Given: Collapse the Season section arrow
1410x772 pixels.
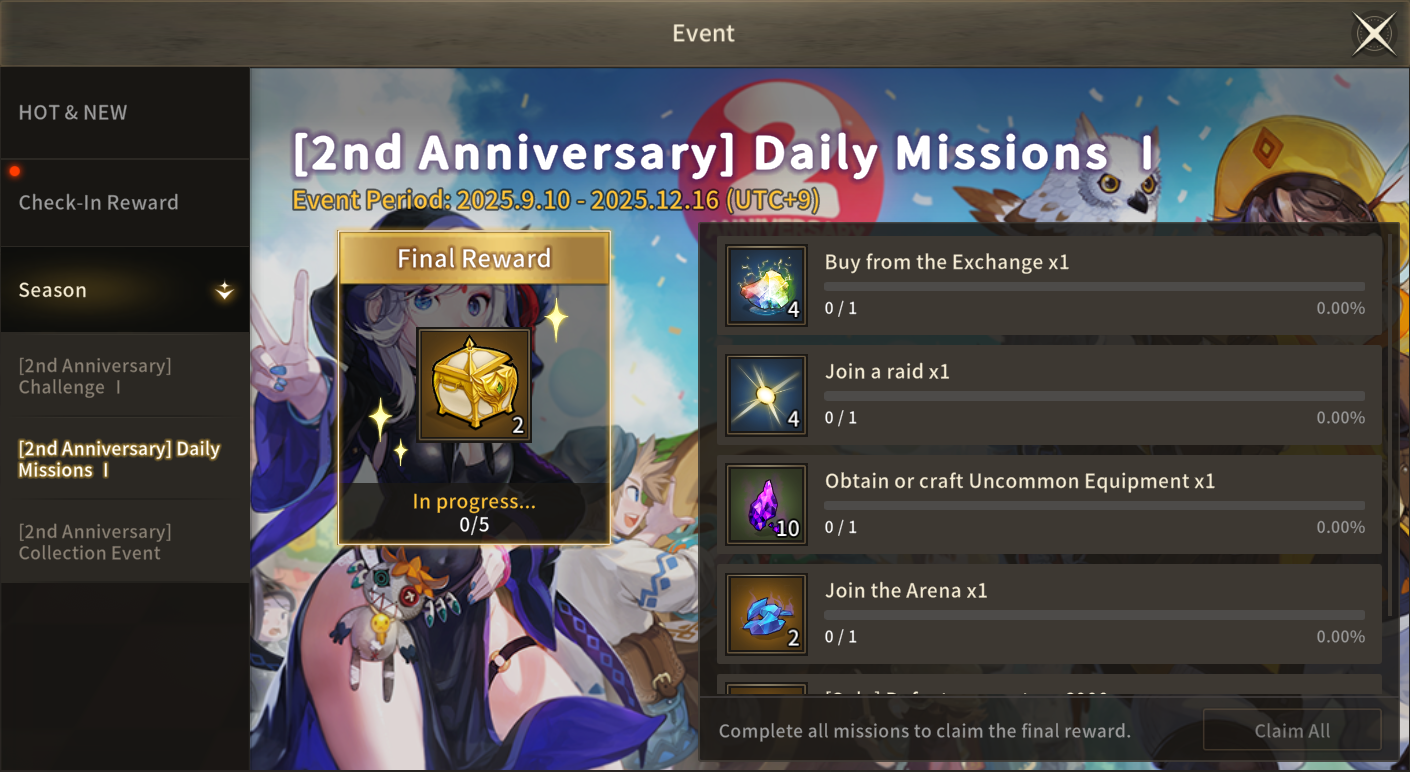Looking at the screenshot, I should pos(225,291).
